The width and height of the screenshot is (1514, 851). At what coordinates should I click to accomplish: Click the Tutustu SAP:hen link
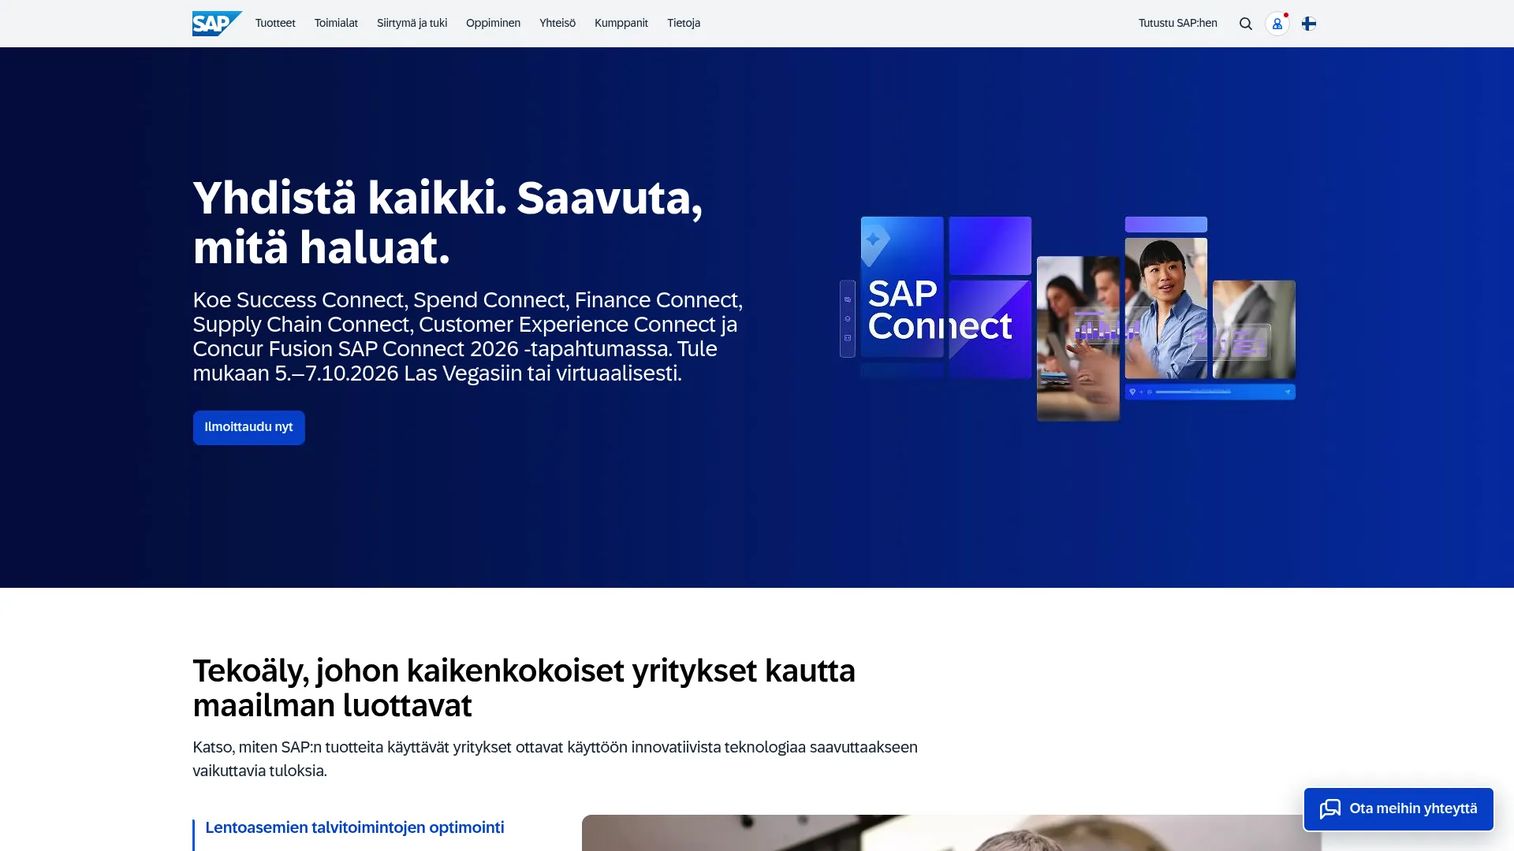click(1177, 23)
